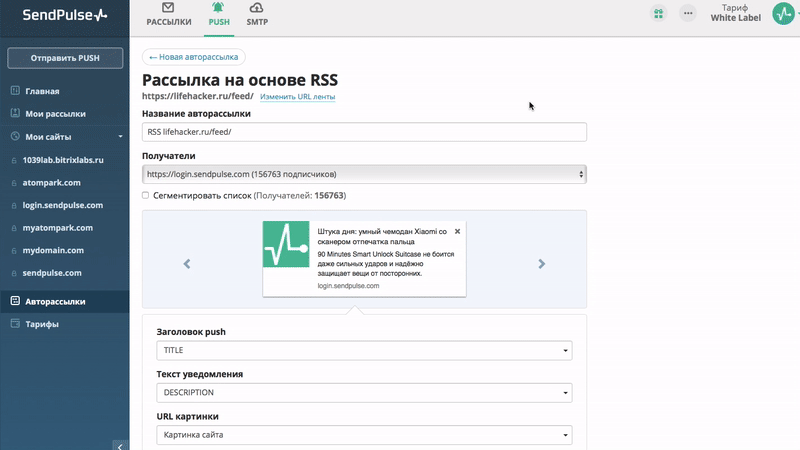
Task: Click the push preview green logo image
Action: point(286,244)
